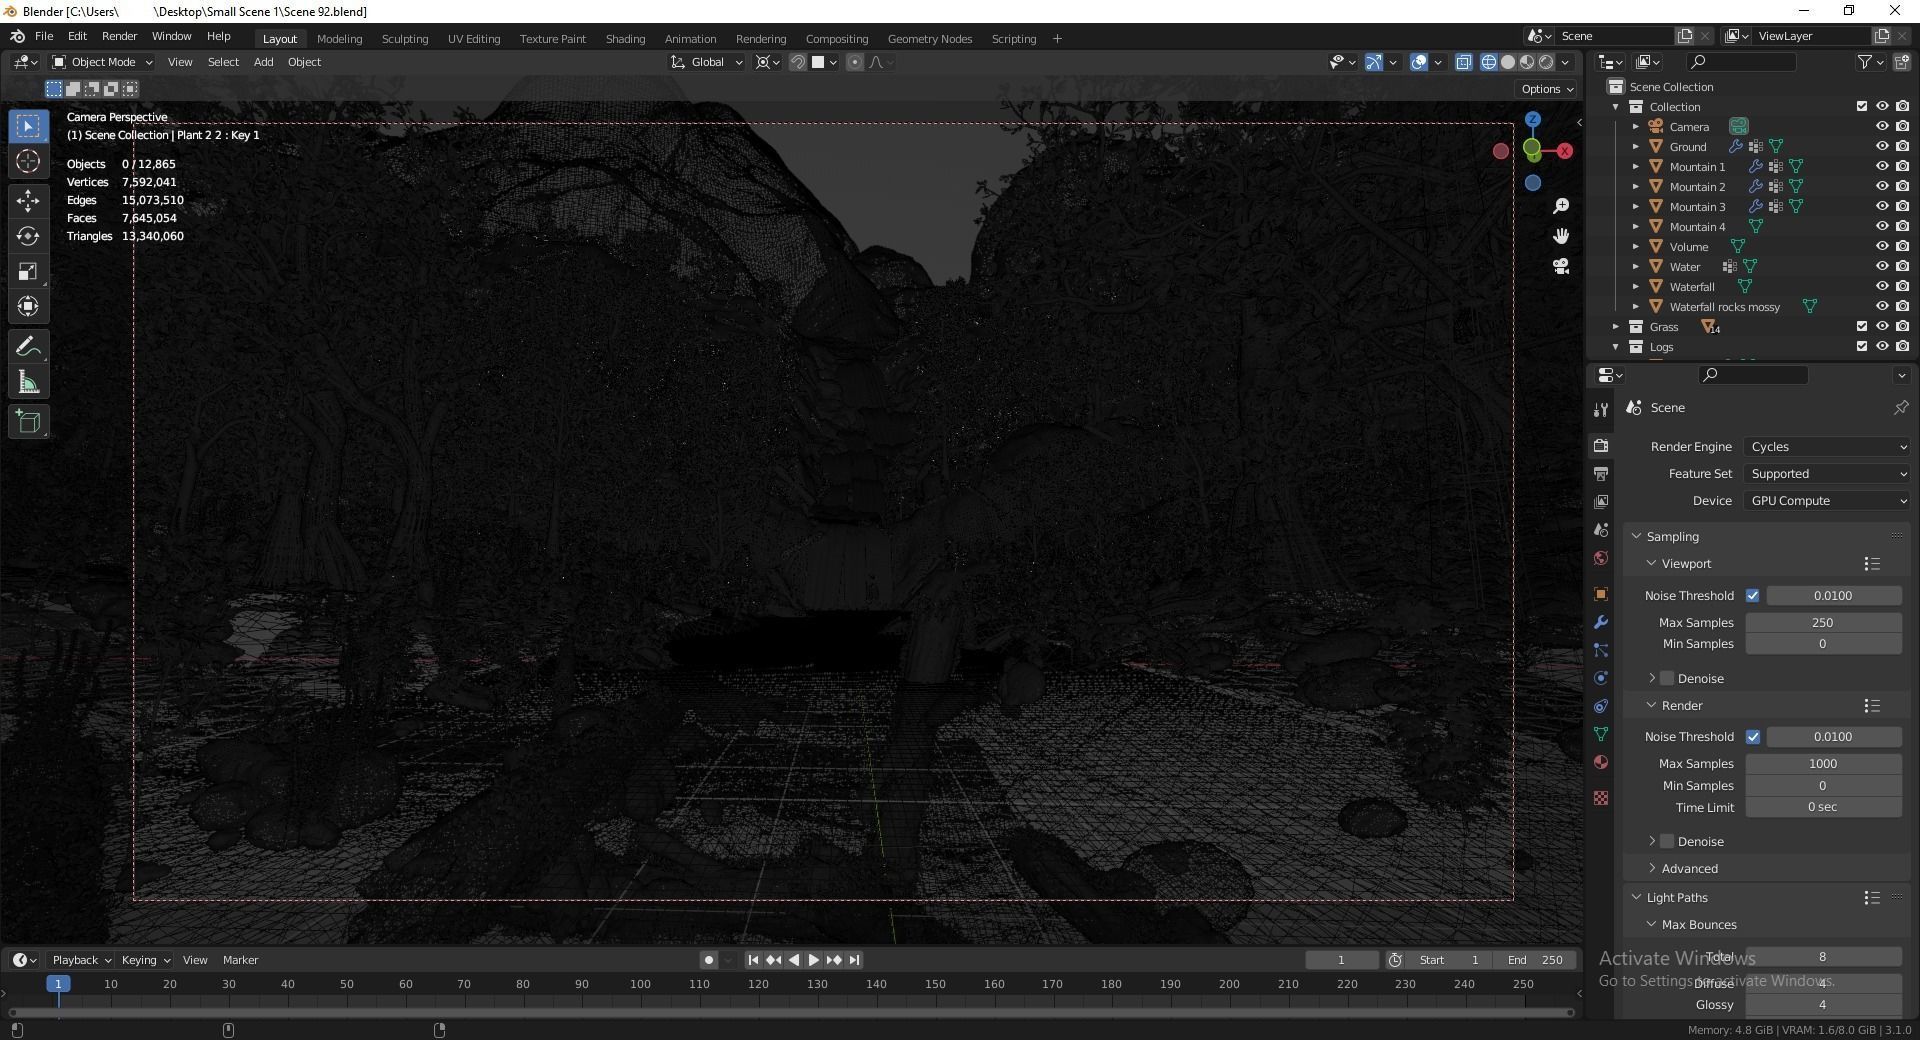This screenshot has height=1040, width=1920.
Task: Open the Tool settings properties tab
Action: pyautogui.click(x=1601, y=409)
